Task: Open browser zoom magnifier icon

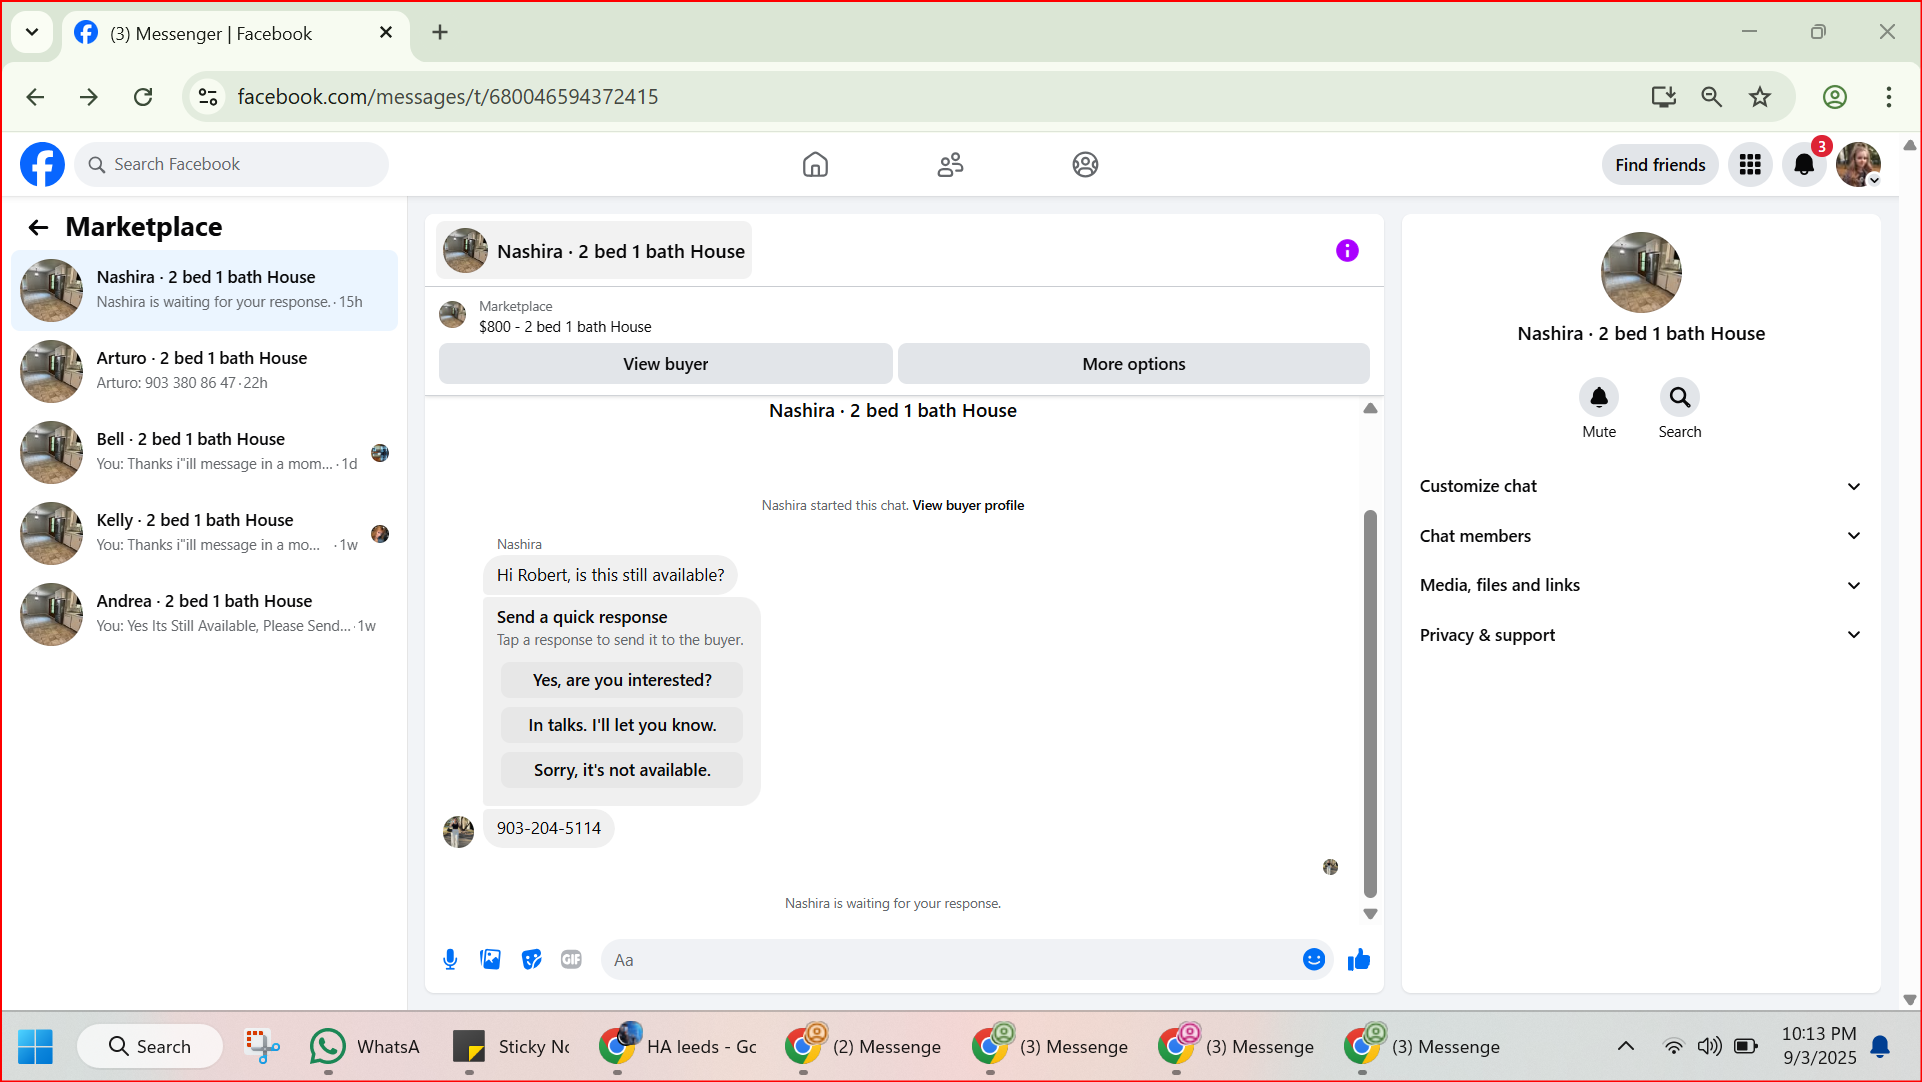Action: coord(1712,97)
